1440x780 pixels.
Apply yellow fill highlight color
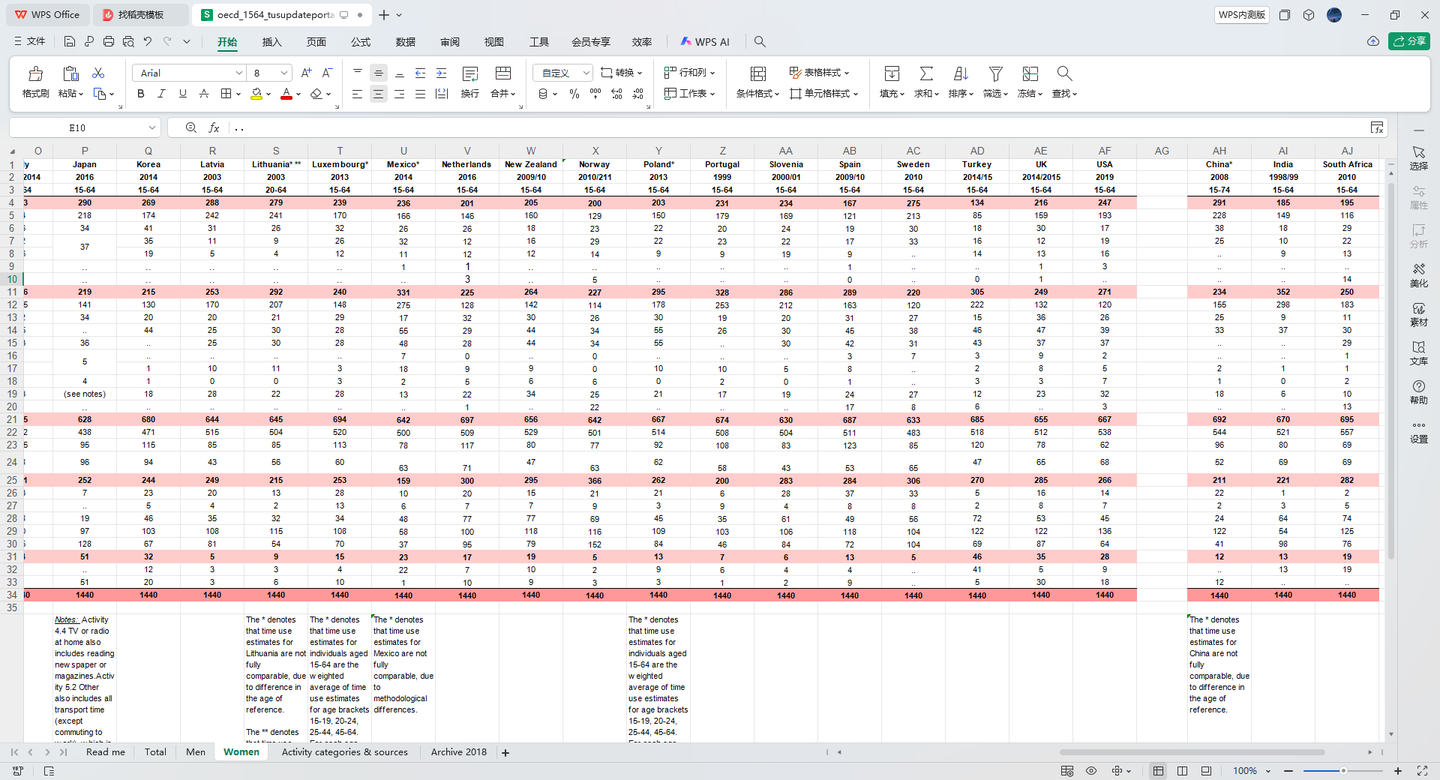click(x=256, y=94)
